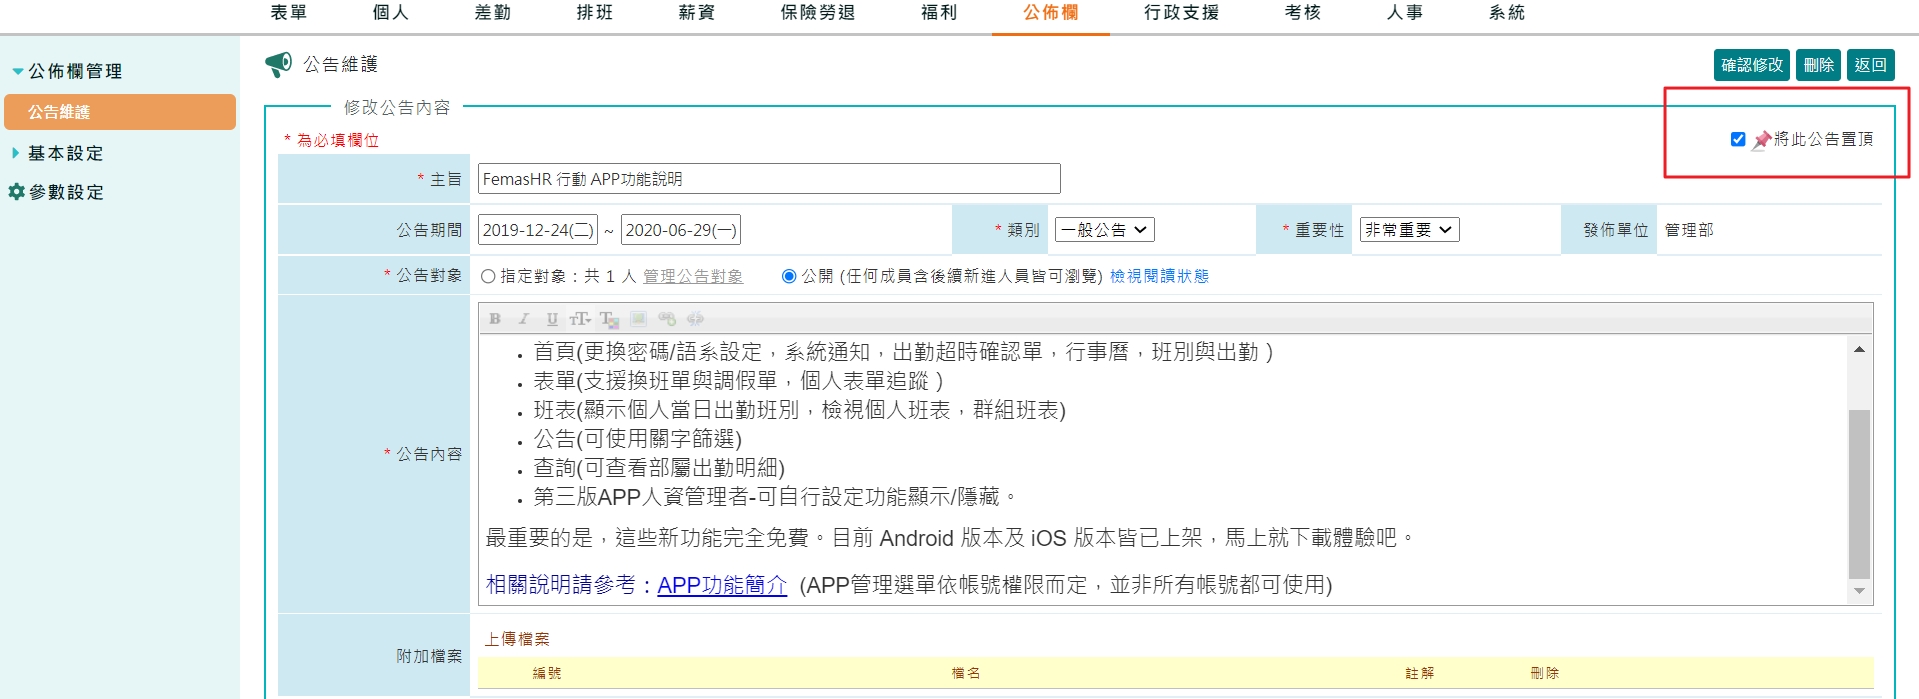Click the megaphone icon beside 公告維護
This screenshot has width=1919, height=699.
[x=278, y=65]
